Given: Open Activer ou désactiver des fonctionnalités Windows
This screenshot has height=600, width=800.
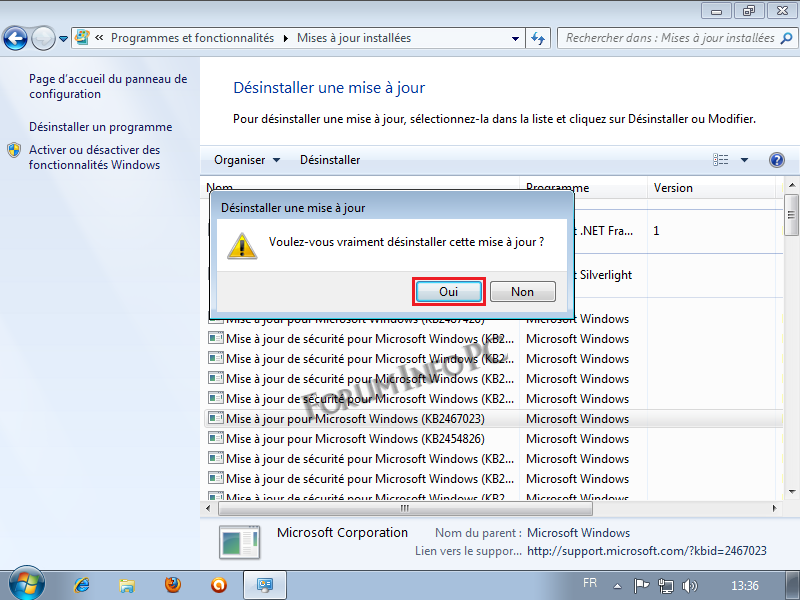Looking at the screenshot, I should (94, 157).
